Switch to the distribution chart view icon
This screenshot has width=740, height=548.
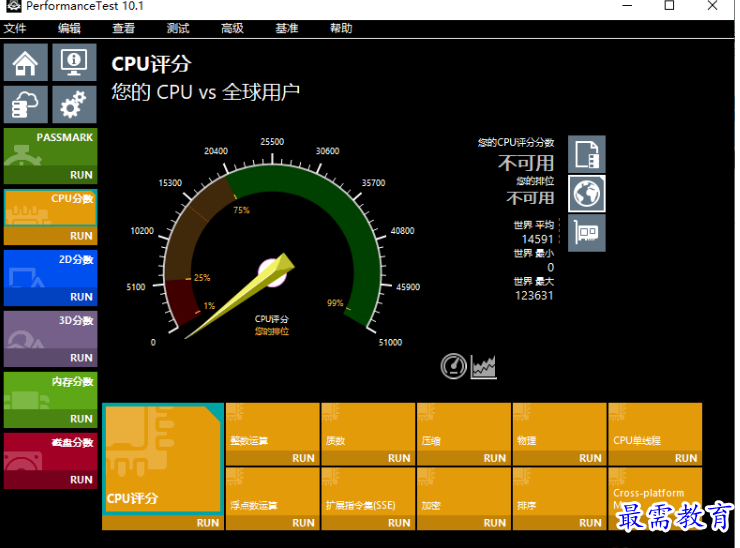click(x=484, y=367)
